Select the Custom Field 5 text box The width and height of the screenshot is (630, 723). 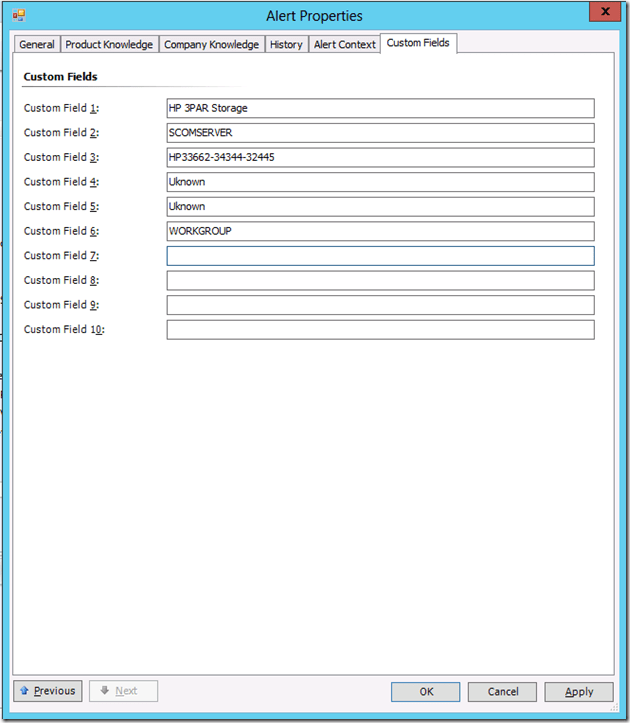(380, 206)
